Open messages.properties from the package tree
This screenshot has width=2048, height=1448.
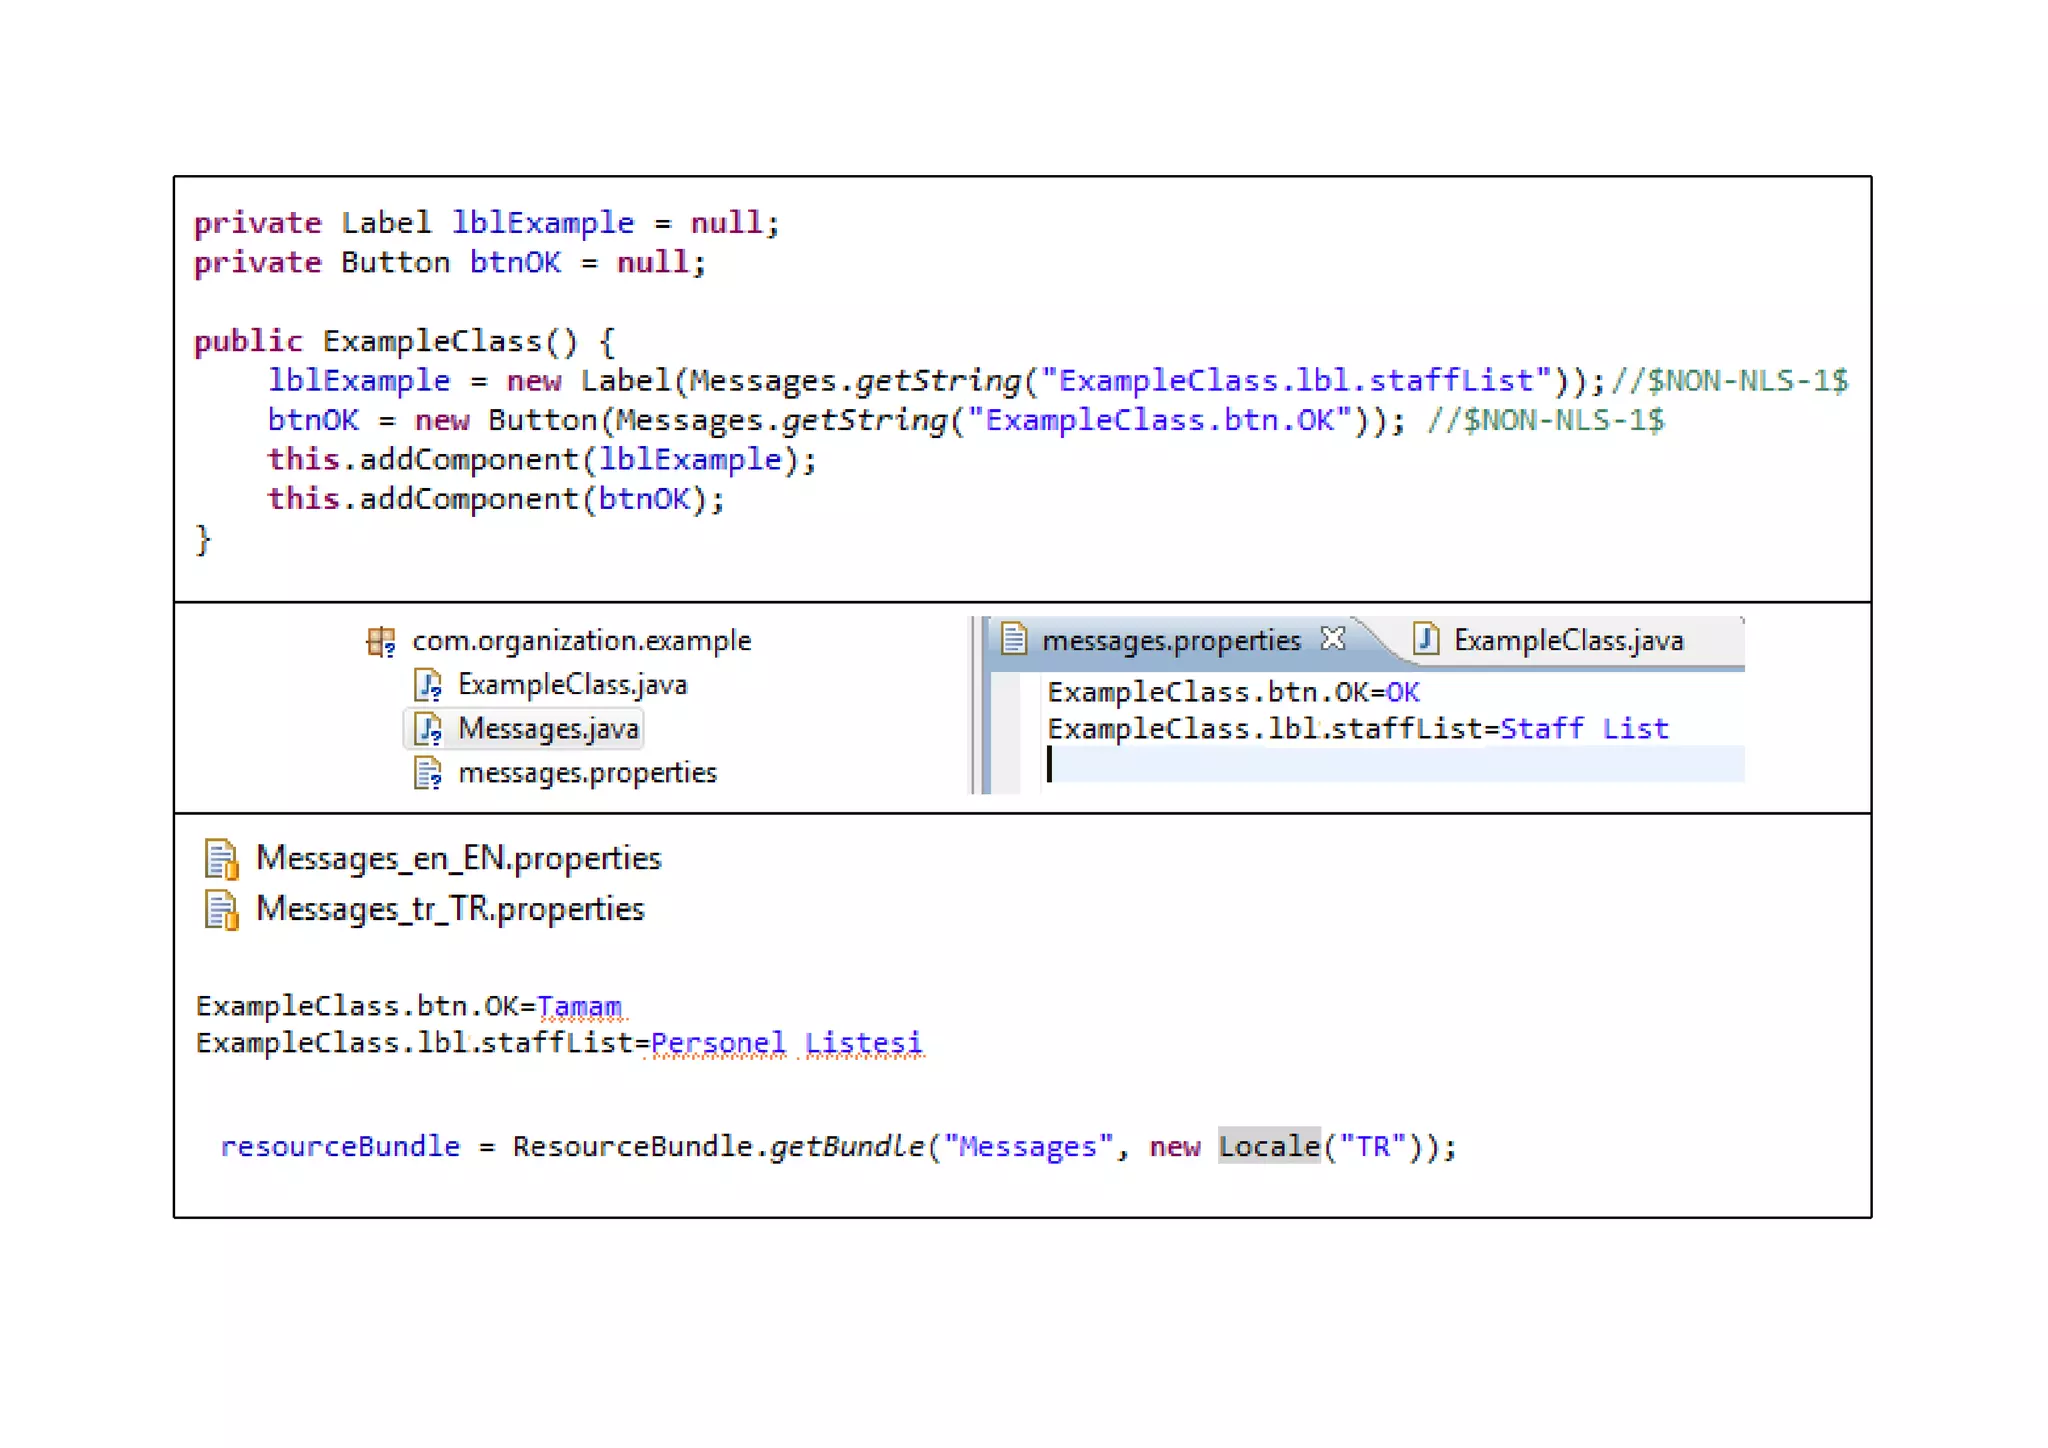coord(587,773)
